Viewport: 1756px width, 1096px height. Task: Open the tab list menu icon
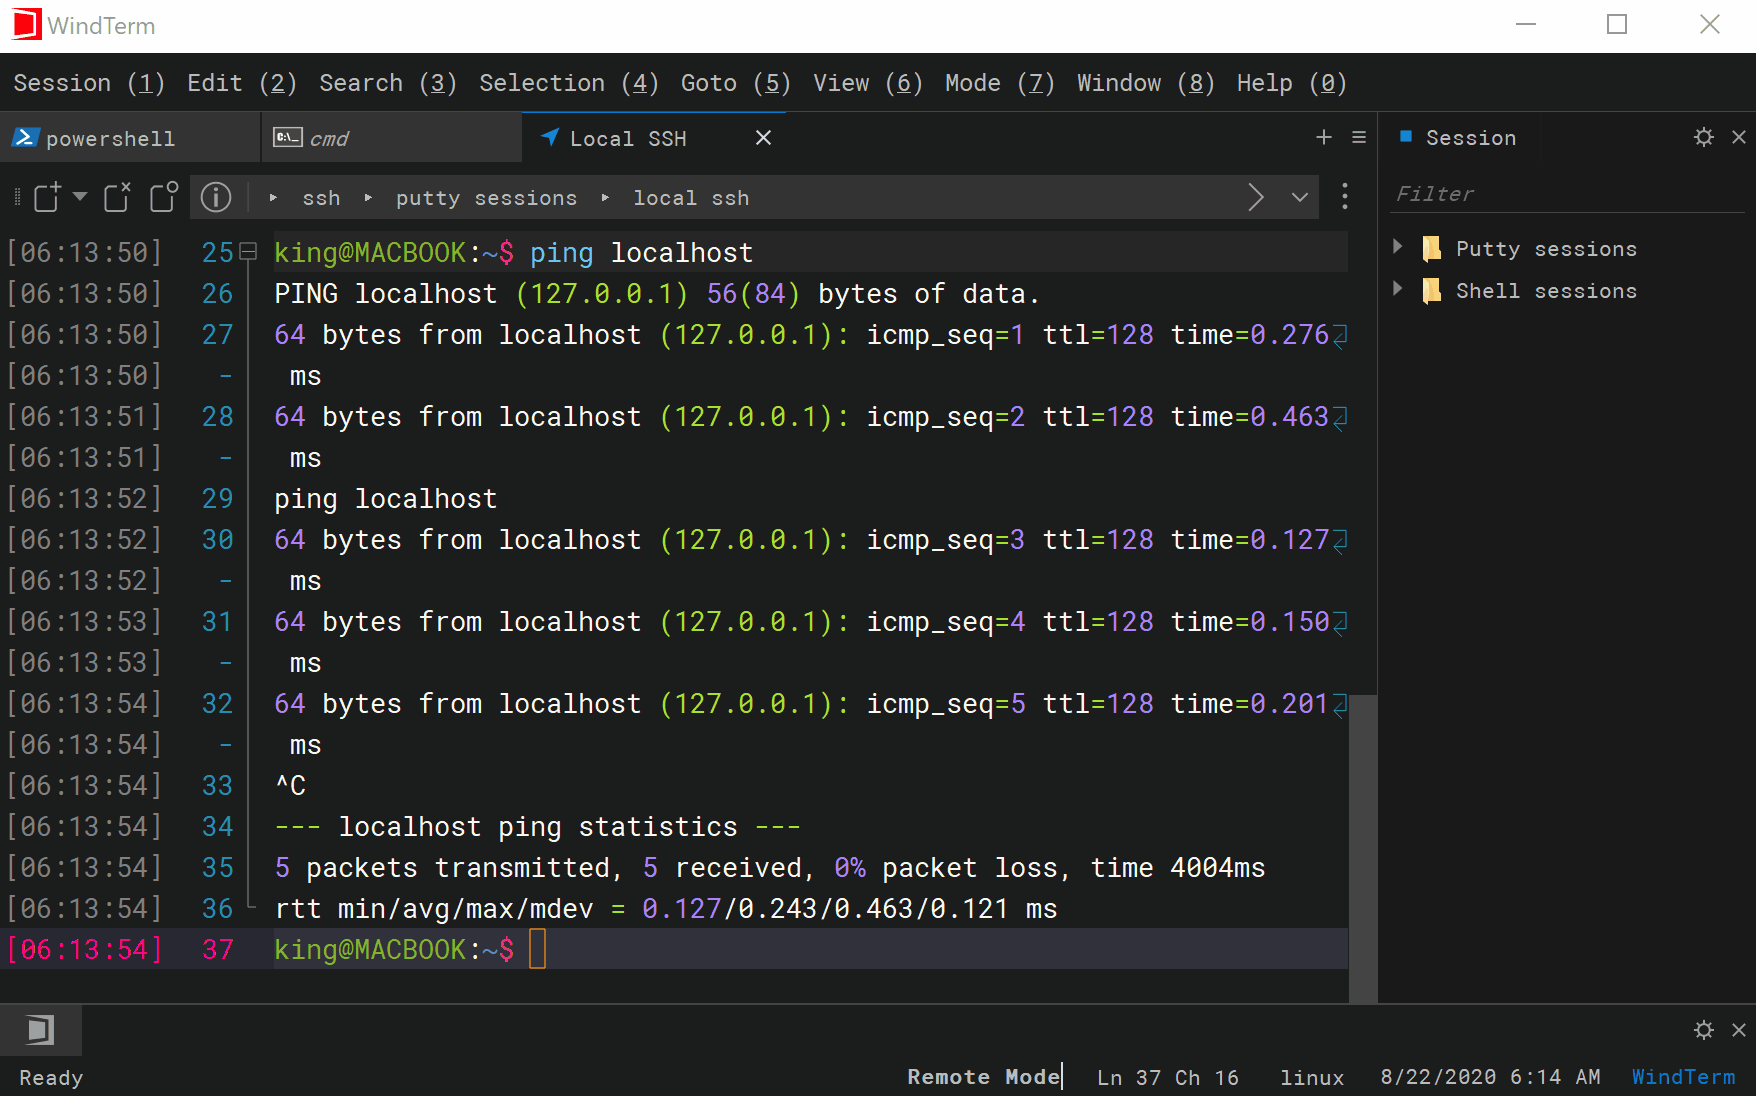click(x=1359, y=137)
